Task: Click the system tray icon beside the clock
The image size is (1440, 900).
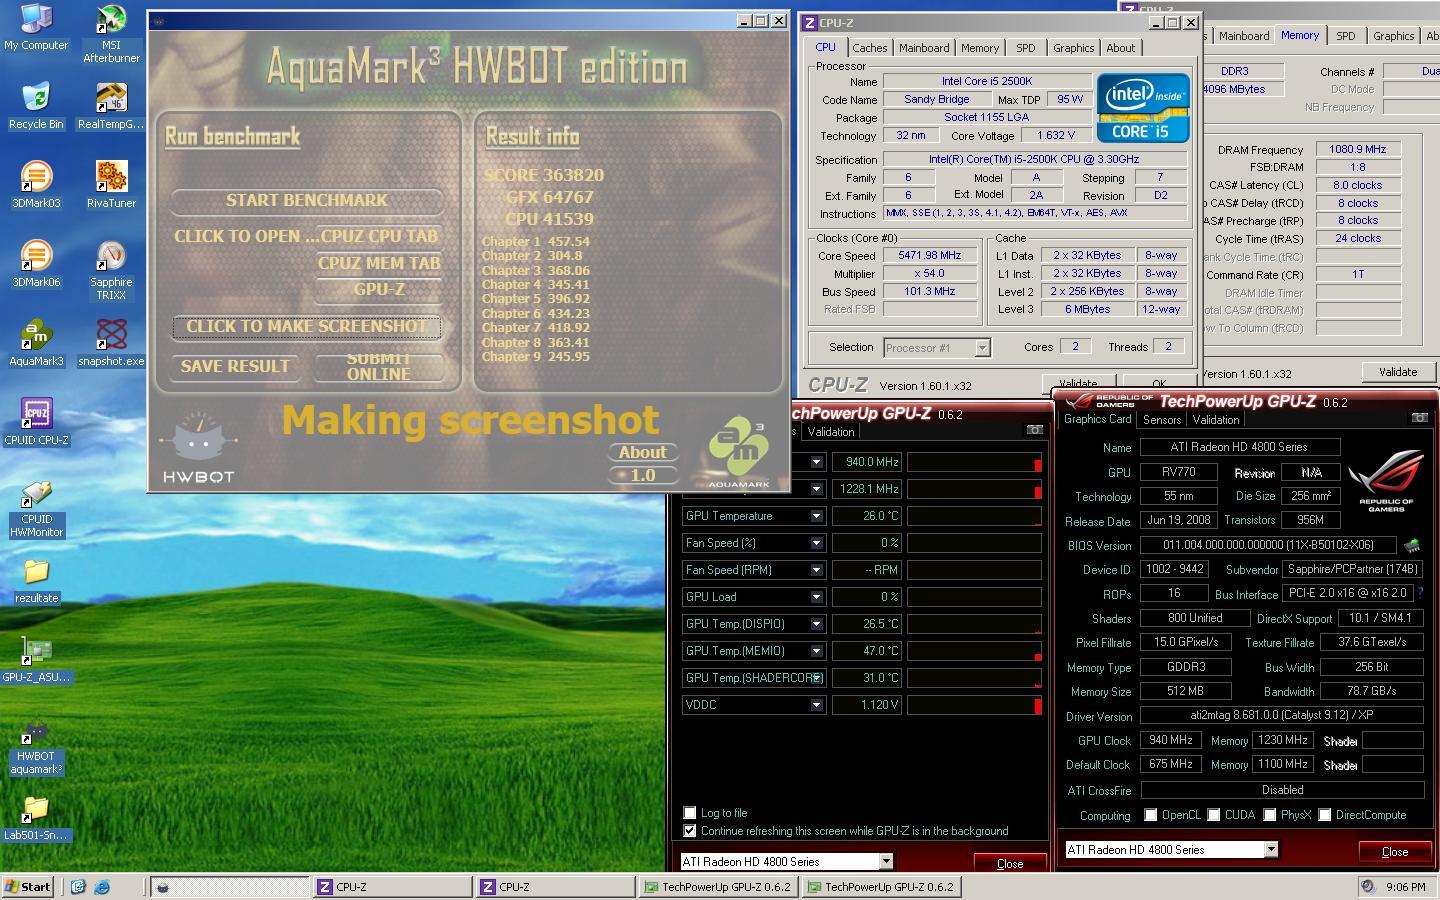Action: 1367,887
